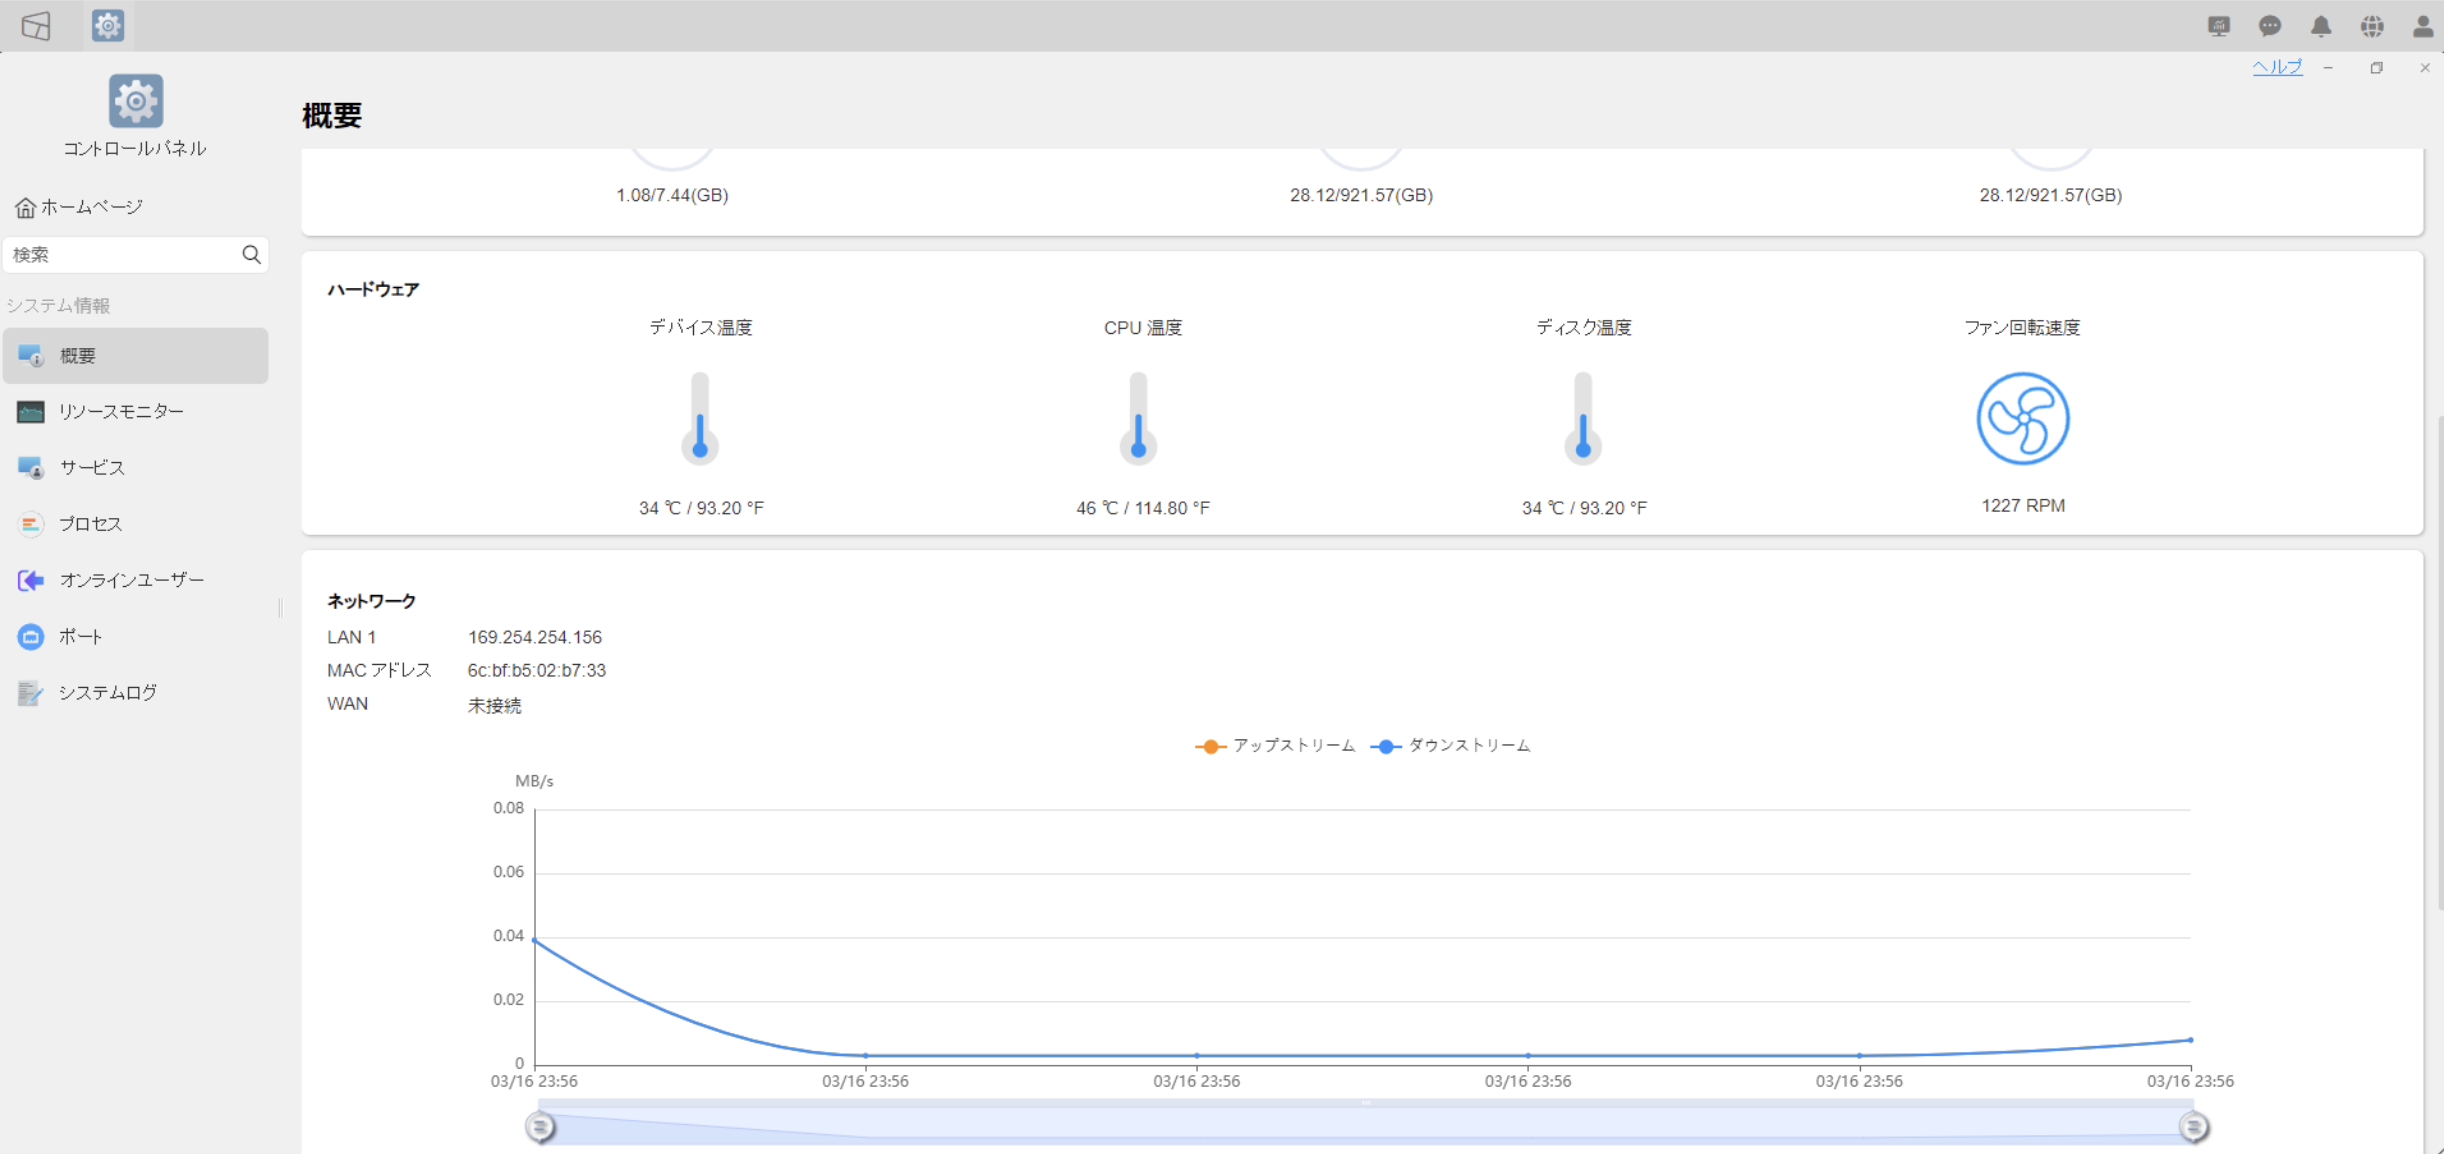Click the Control Panel gear tab in top bar
Image resolution: width=2444 pixels, height=1154 pixels.
pos(108,25)
